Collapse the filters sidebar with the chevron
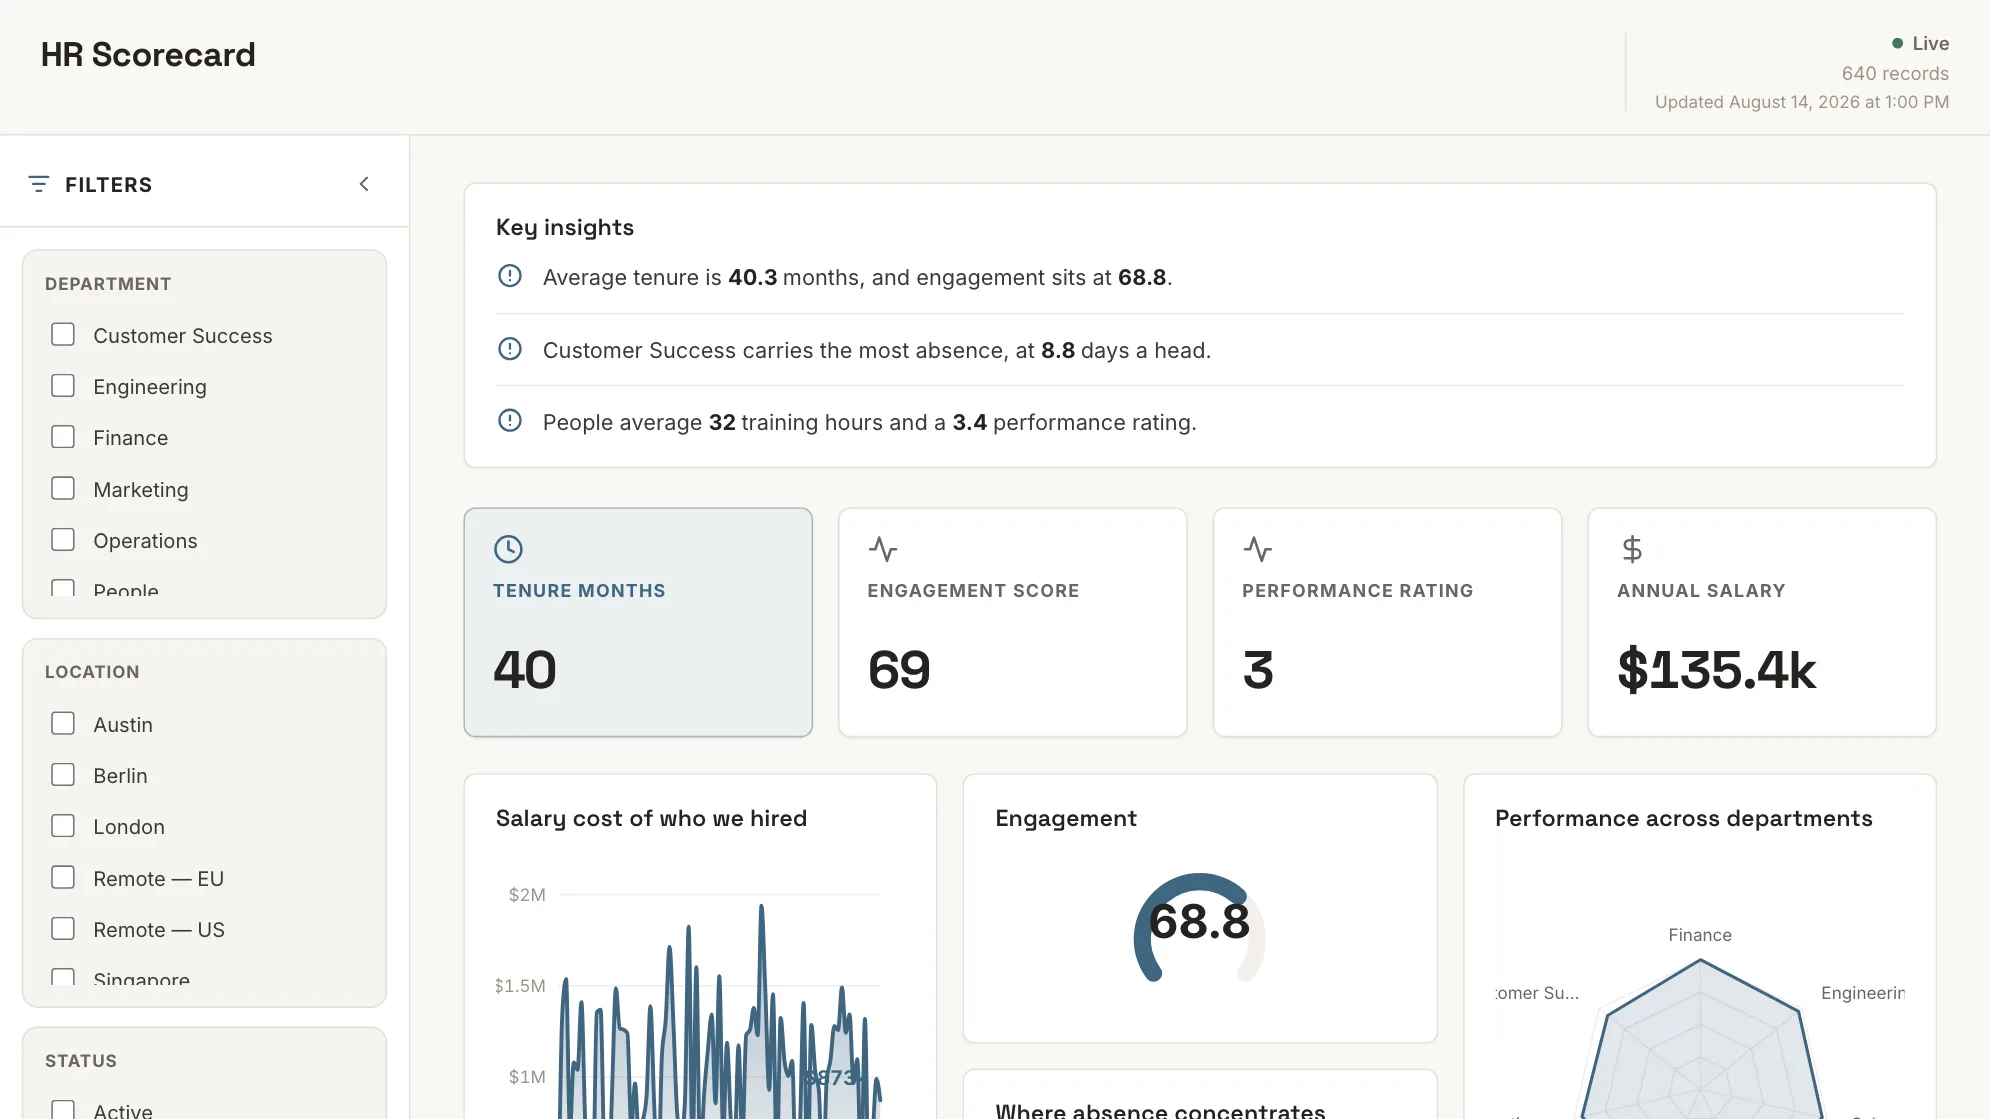1990x1119 pixels. (x=364, y=184)
